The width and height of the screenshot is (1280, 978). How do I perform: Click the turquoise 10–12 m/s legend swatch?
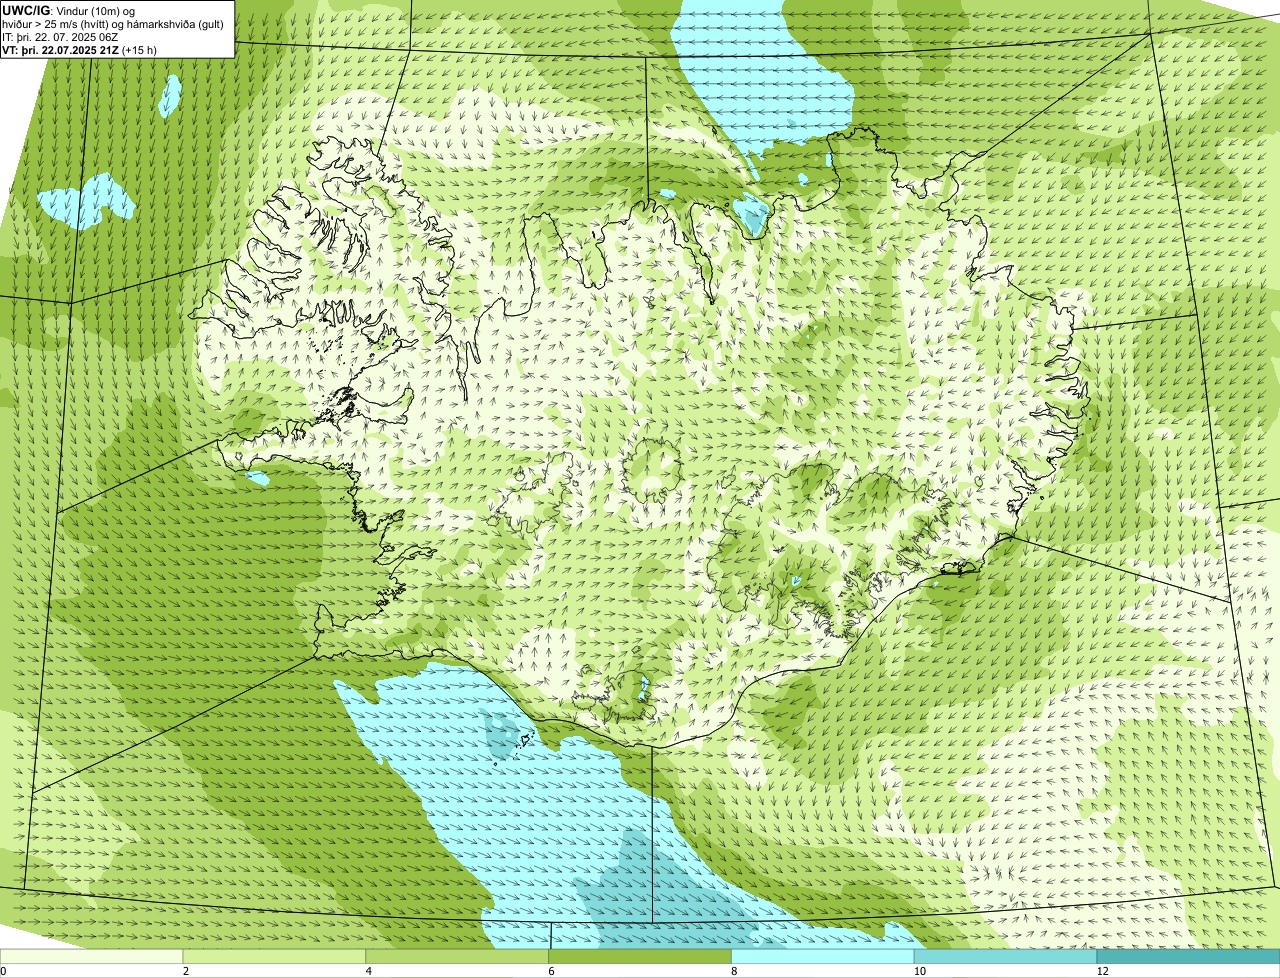coord(1005,956)
